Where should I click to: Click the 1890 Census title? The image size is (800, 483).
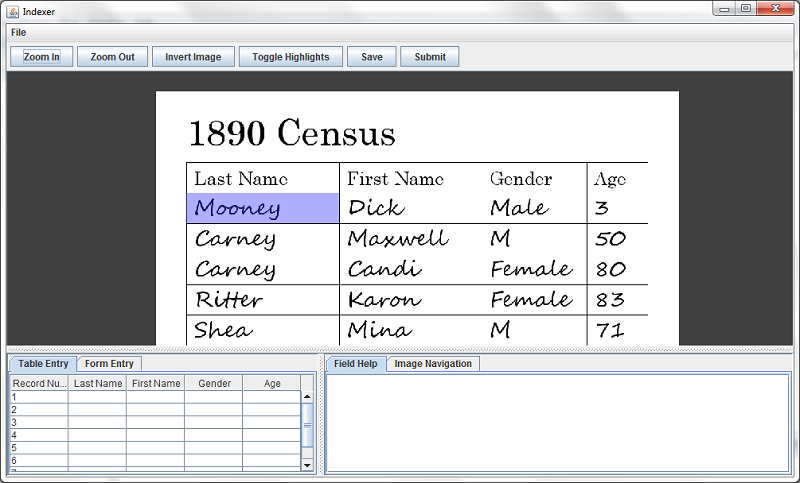click(x=292, y=133)
